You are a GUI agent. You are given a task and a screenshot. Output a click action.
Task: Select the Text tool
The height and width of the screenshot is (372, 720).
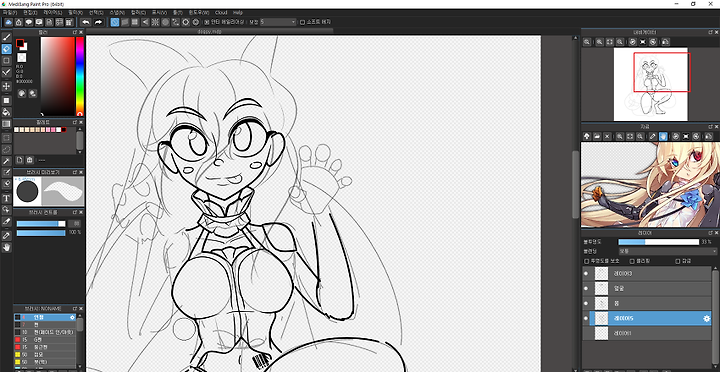pos(6,198)
